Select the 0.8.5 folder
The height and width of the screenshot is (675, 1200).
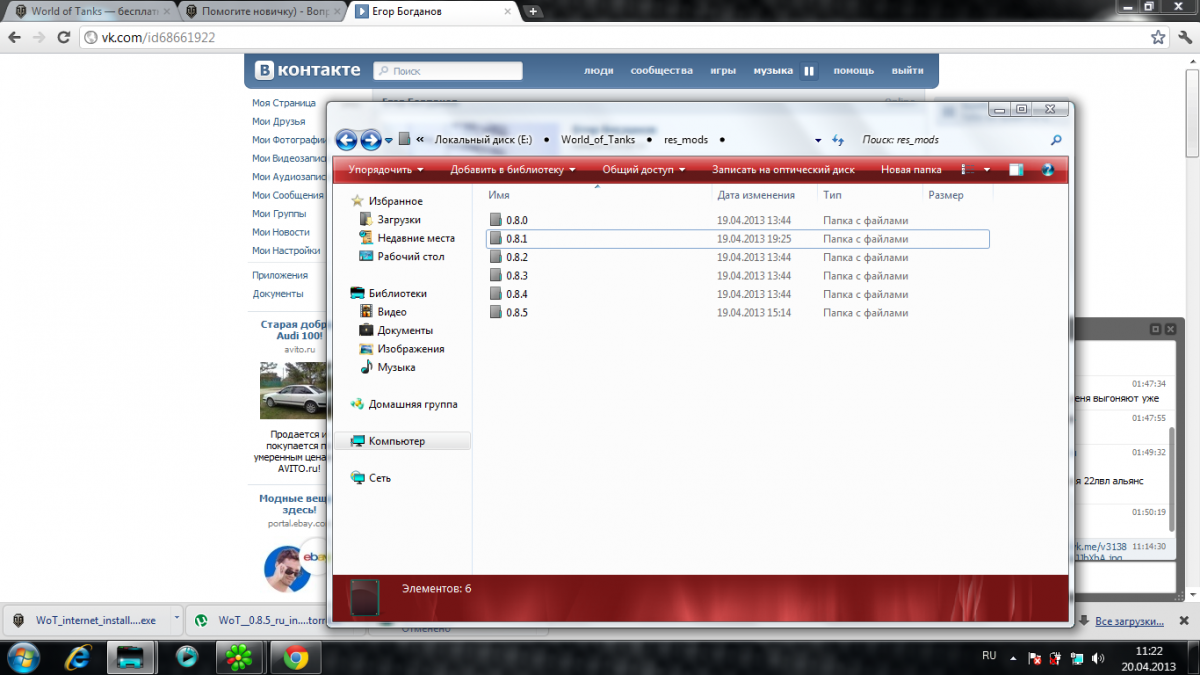pyautogui.click(x=516, y=313)
